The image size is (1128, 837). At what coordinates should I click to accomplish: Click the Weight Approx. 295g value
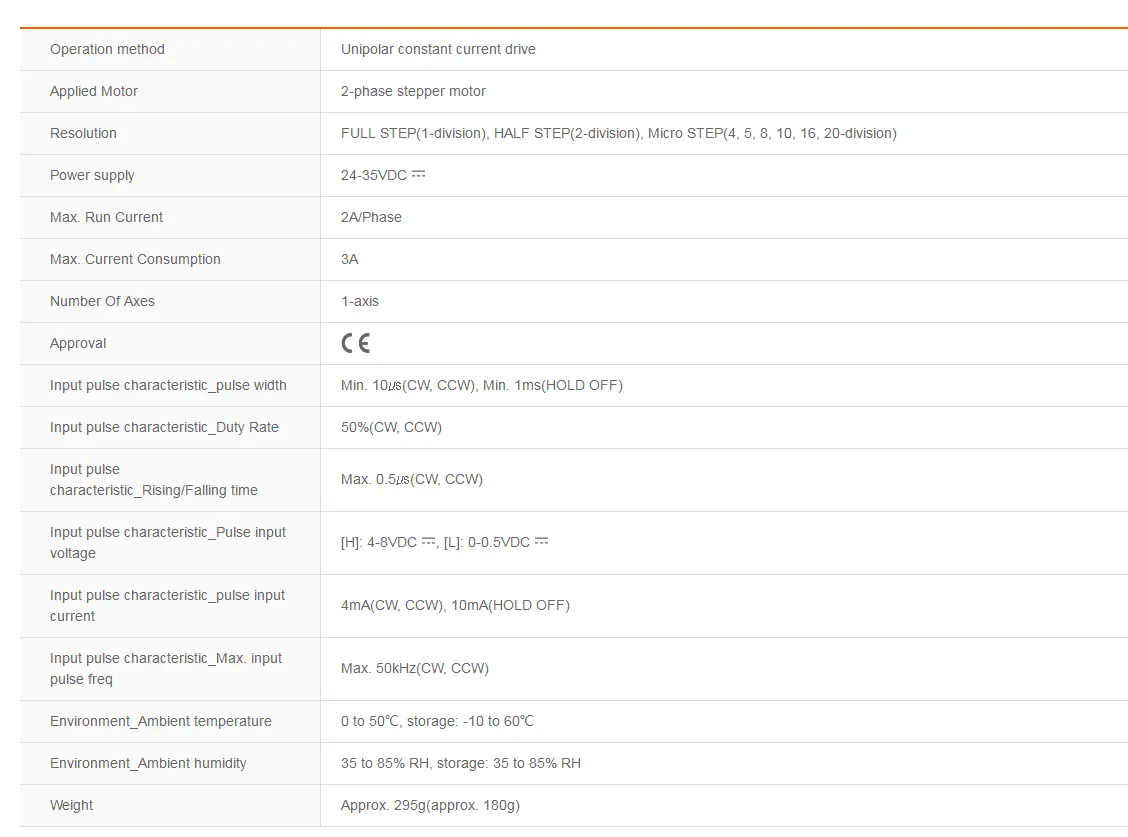(x=430, y=805)
